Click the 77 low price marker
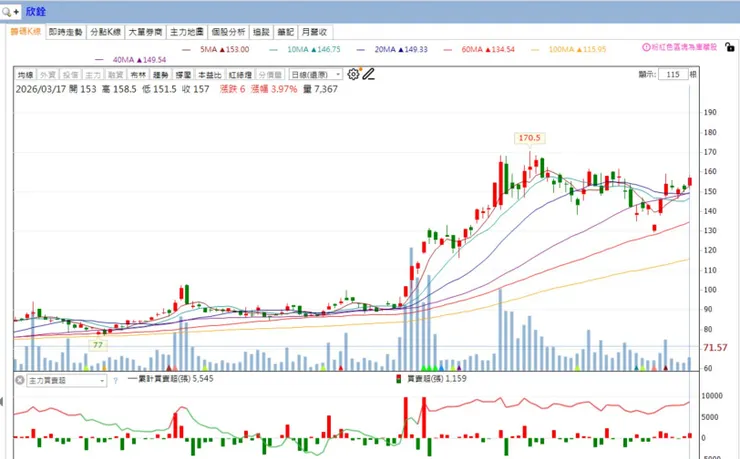 pos(98,345)
